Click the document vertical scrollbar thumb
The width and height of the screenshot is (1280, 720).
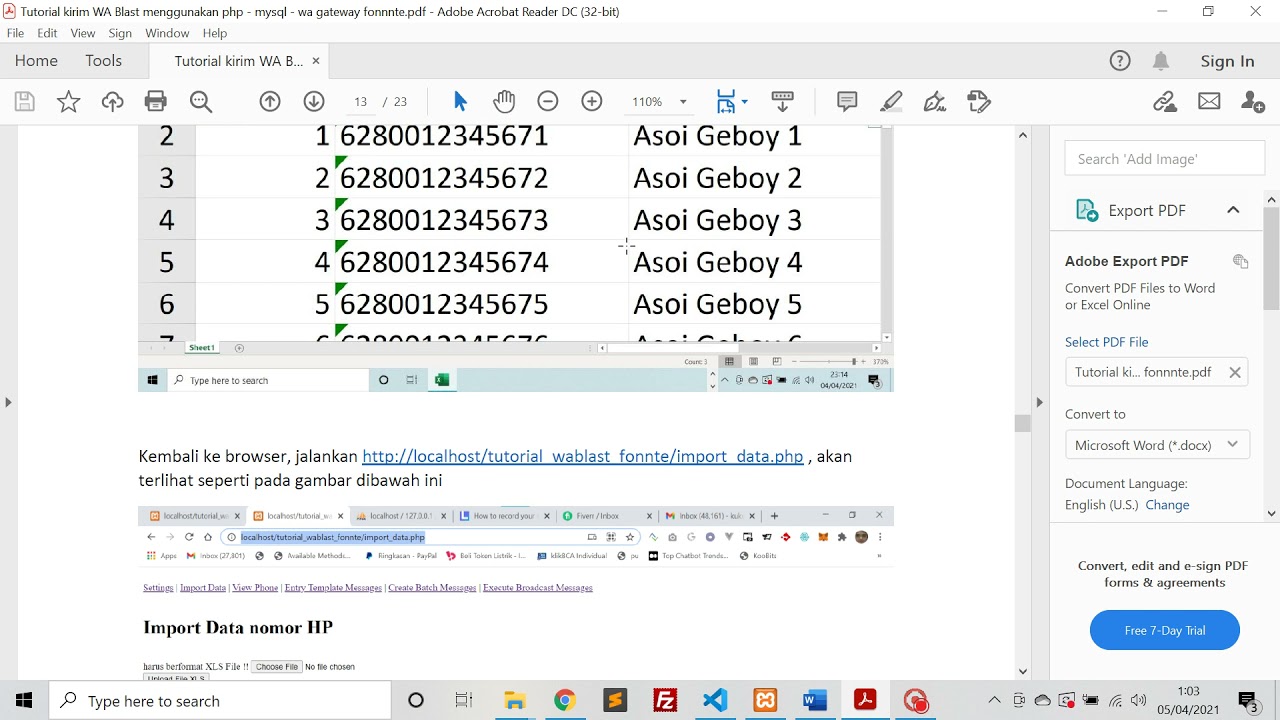[1023, 424]
